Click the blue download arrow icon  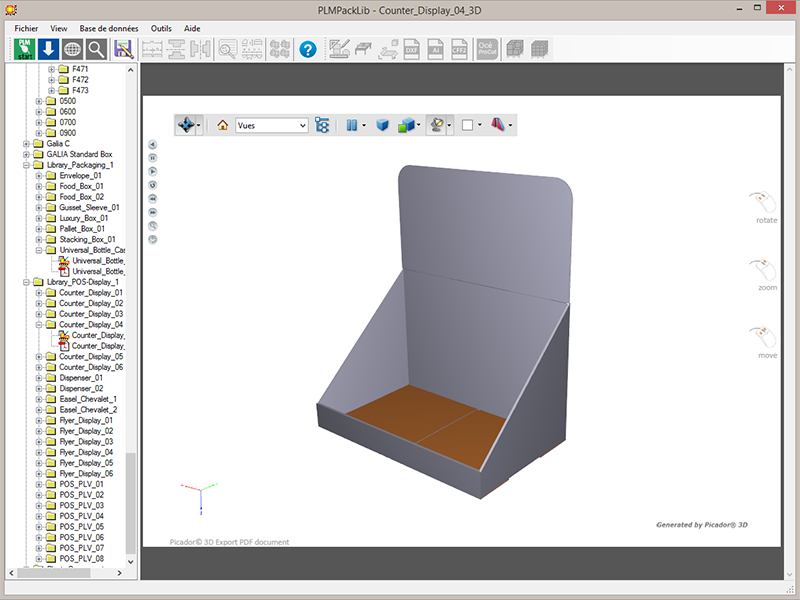tap(48, 49)
